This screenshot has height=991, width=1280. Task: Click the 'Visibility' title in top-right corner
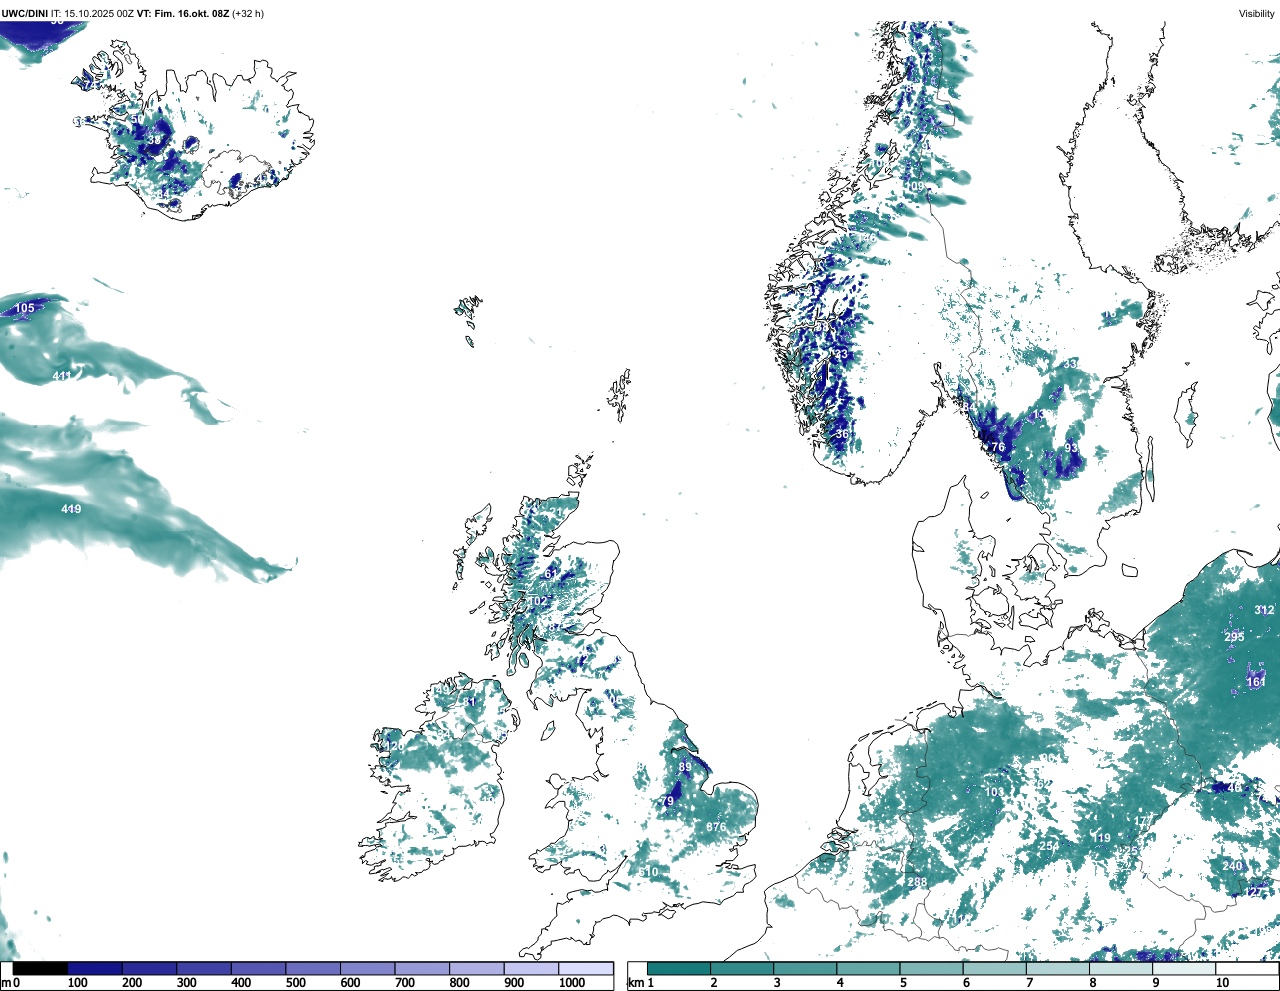[1256, 13]
